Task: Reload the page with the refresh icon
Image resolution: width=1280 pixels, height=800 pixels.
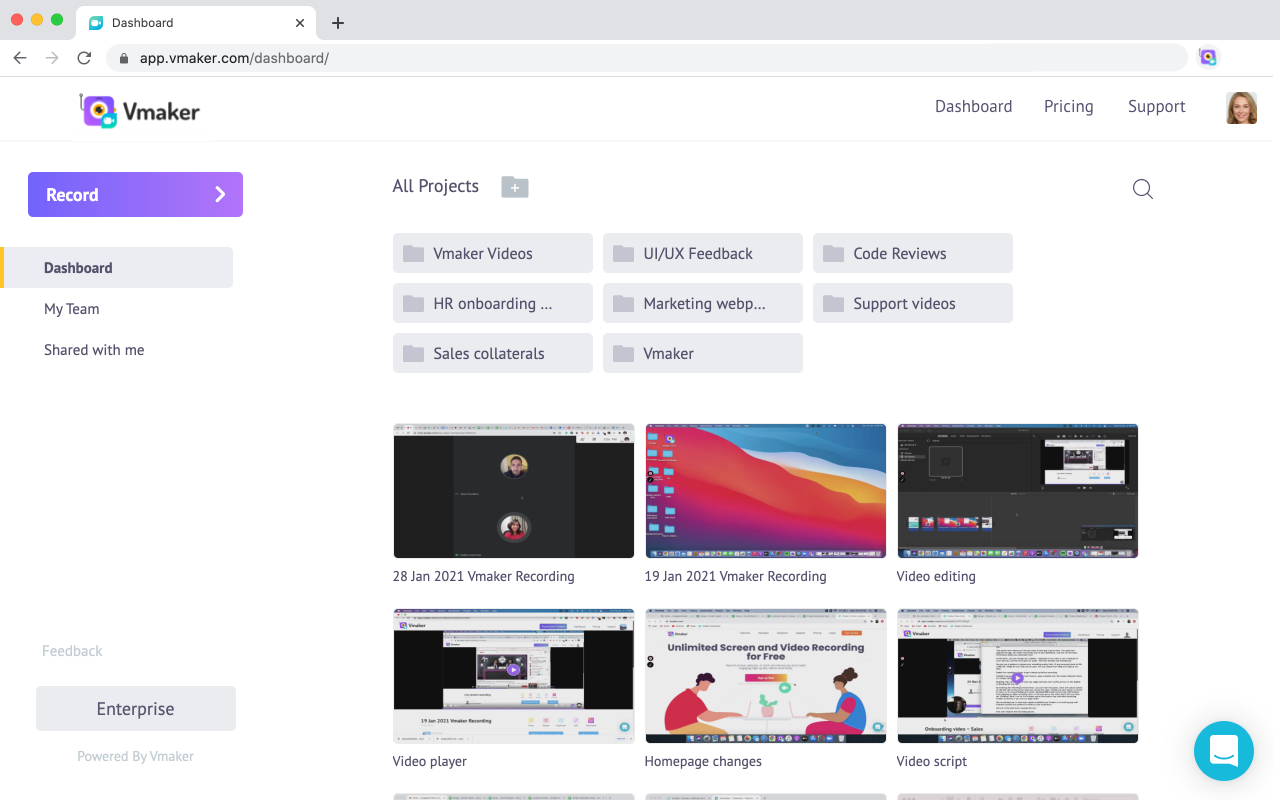Action: [x=84, y=58]
